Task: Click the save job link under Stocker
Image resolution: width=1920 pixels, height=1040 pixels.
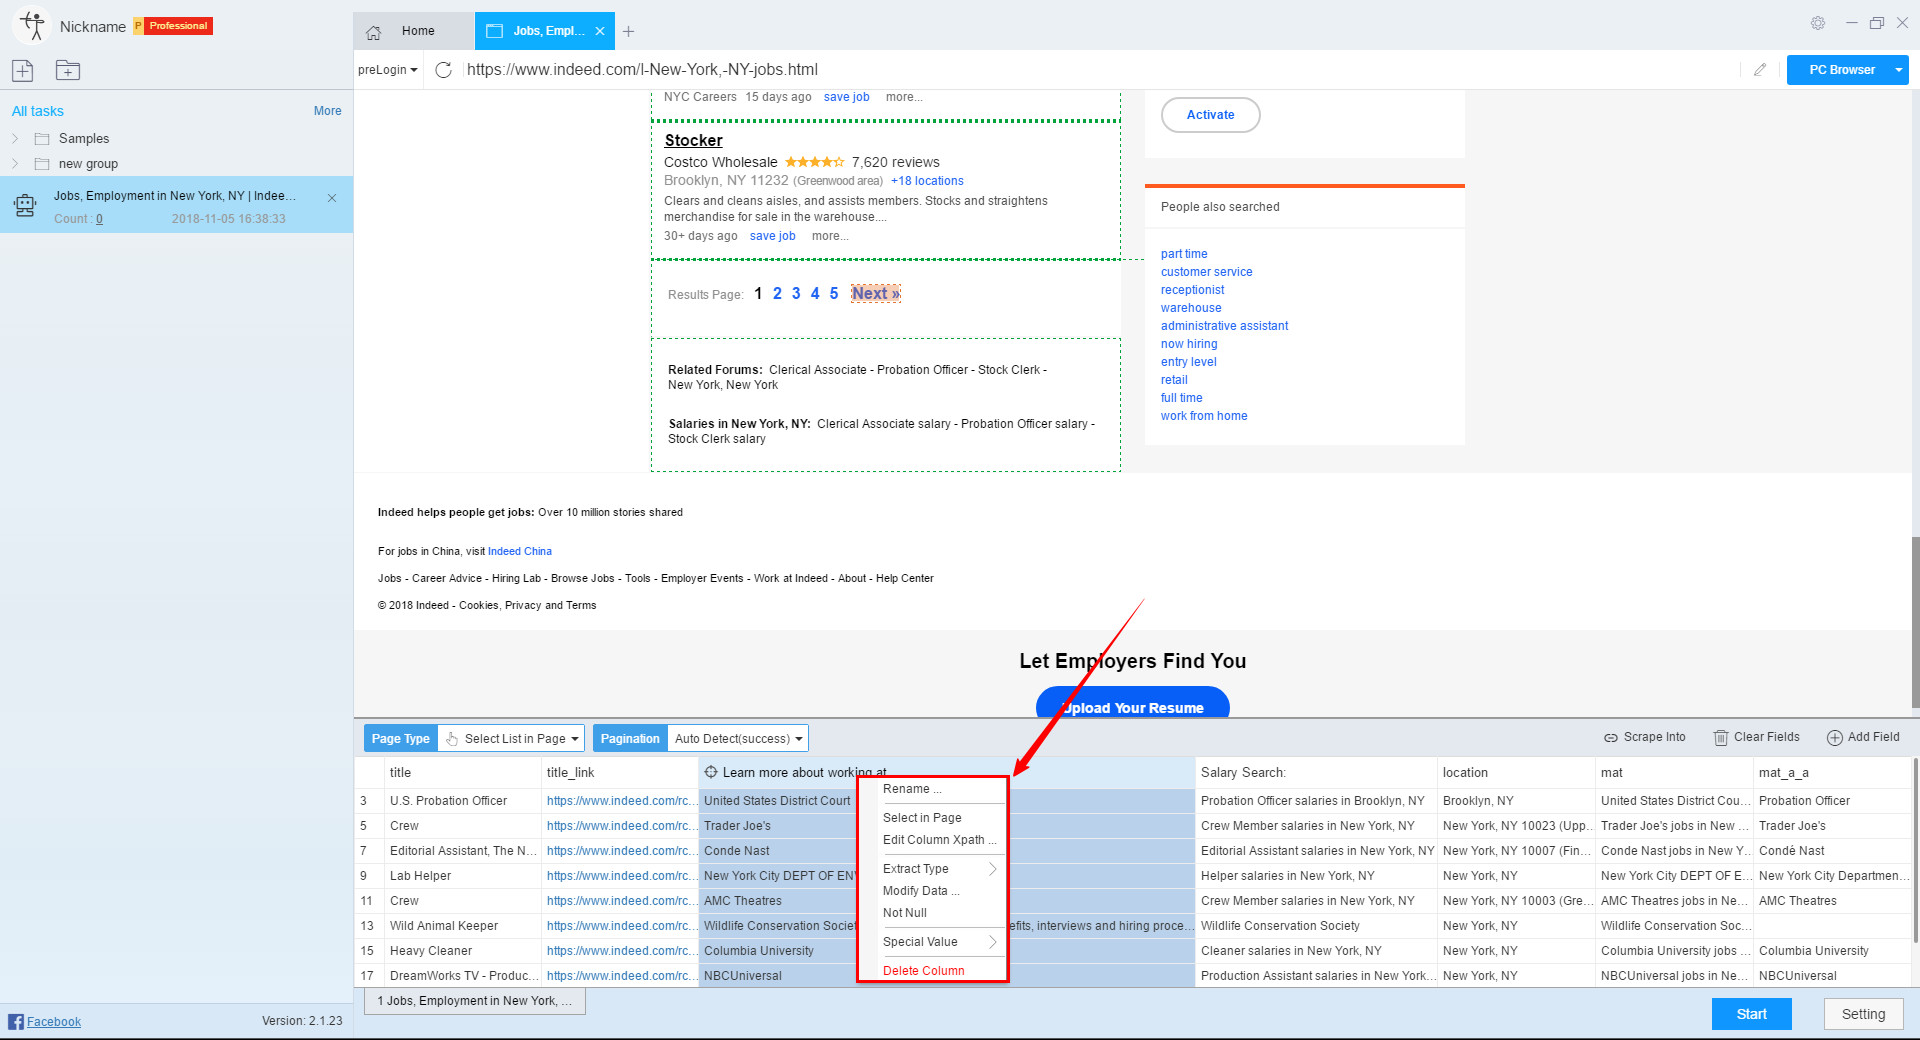Action: click(772, 236)
